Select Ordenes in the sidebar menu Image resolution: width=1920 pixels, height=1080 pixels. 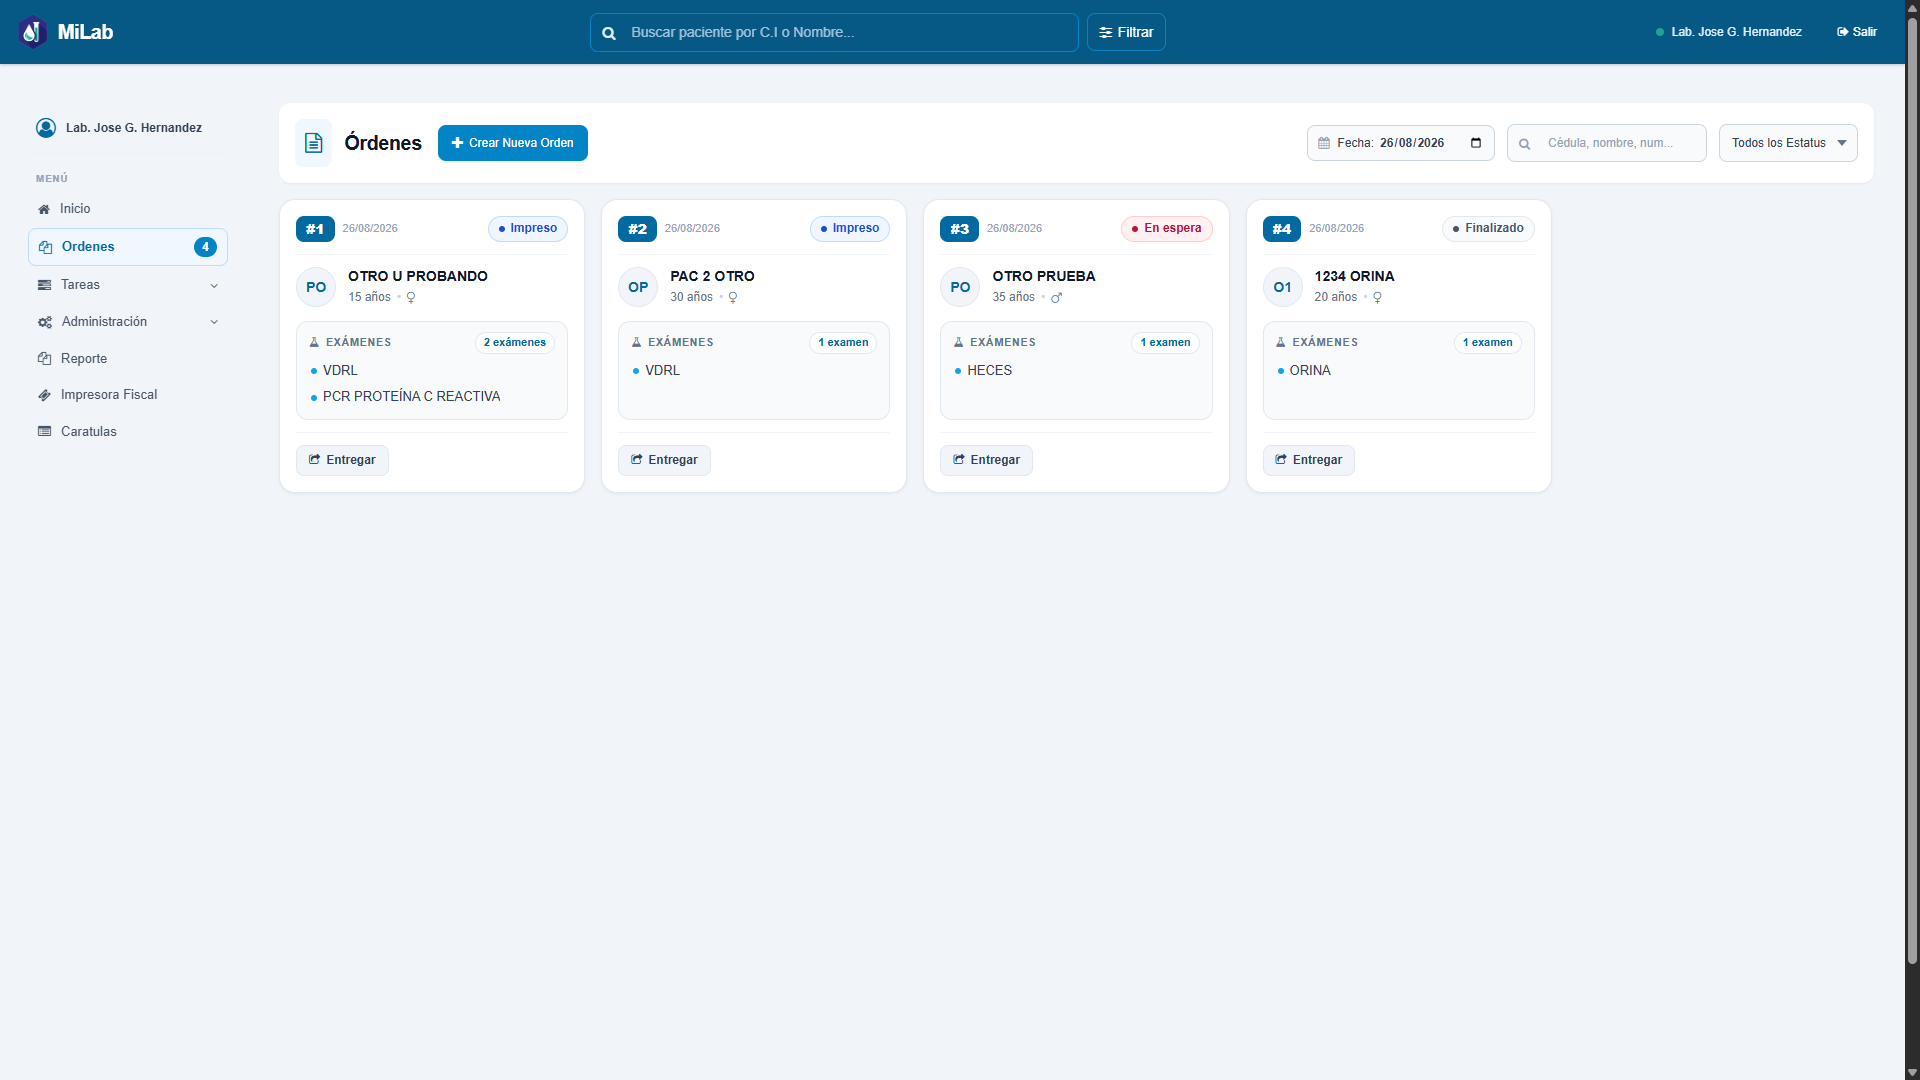128,247
